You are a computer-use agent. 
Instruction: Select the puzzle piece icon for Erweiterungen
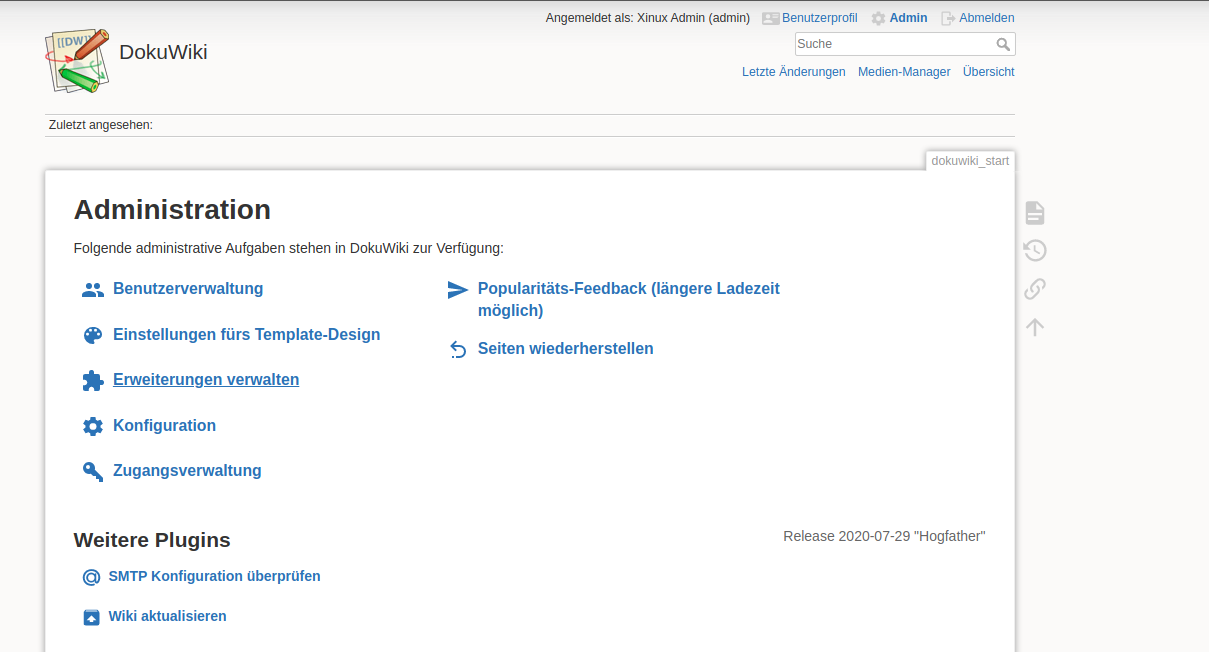point(92,380)
